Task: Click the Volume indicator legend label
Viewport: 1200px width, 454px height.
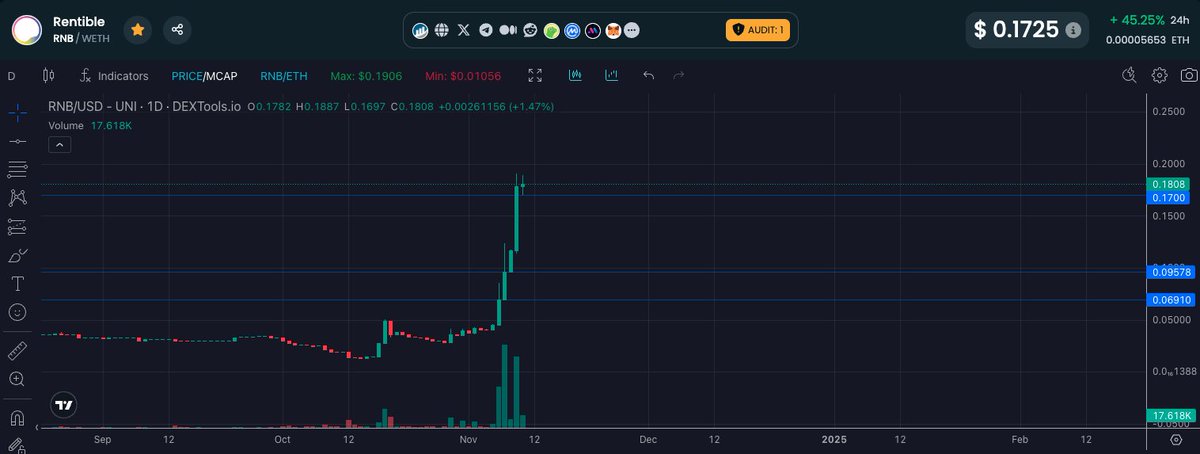Action: 66,125
